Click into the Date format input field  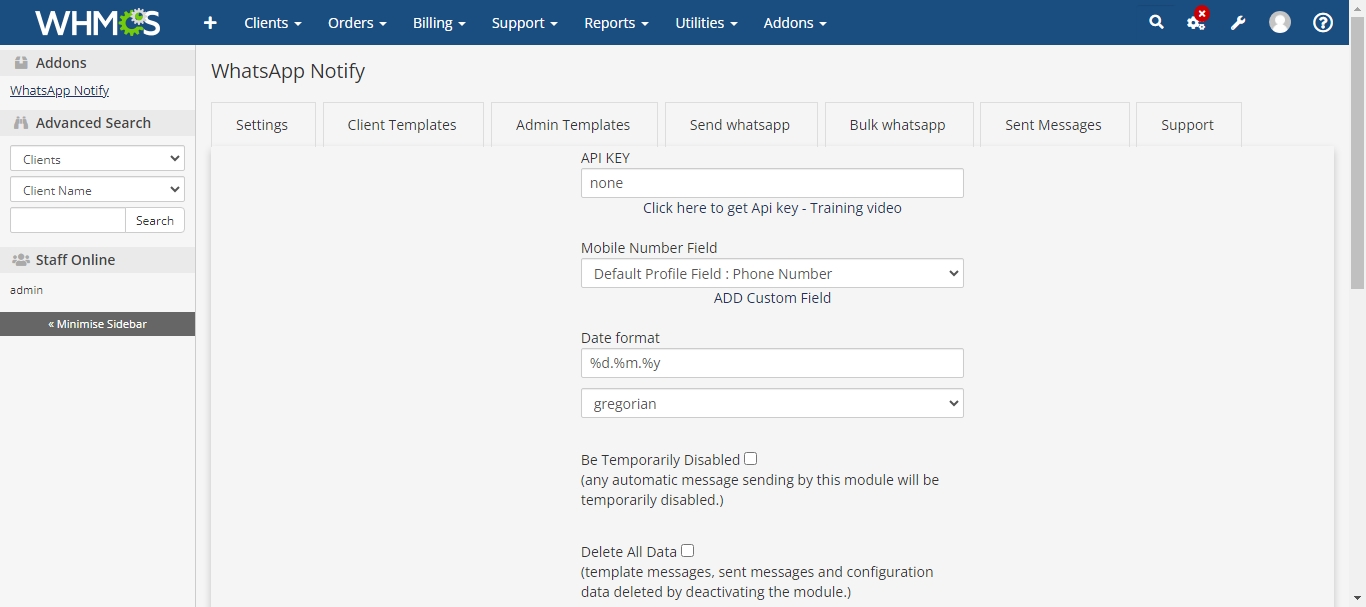[x=772, y=363]
